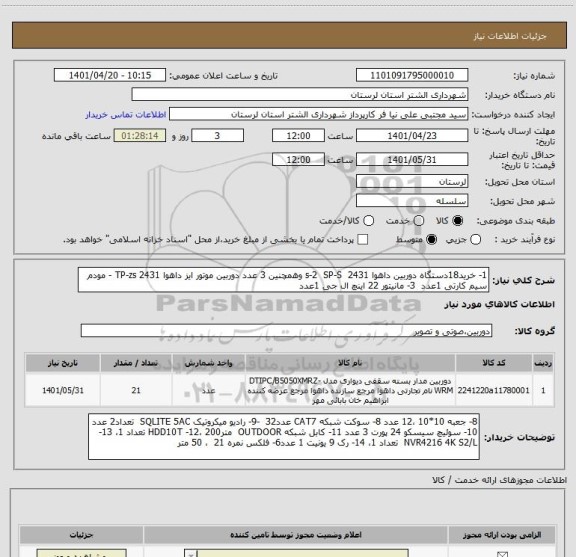This screenshot has width=576, height=557.
Task: Select the کالا radio button
Action: click(x=458, y=221)
